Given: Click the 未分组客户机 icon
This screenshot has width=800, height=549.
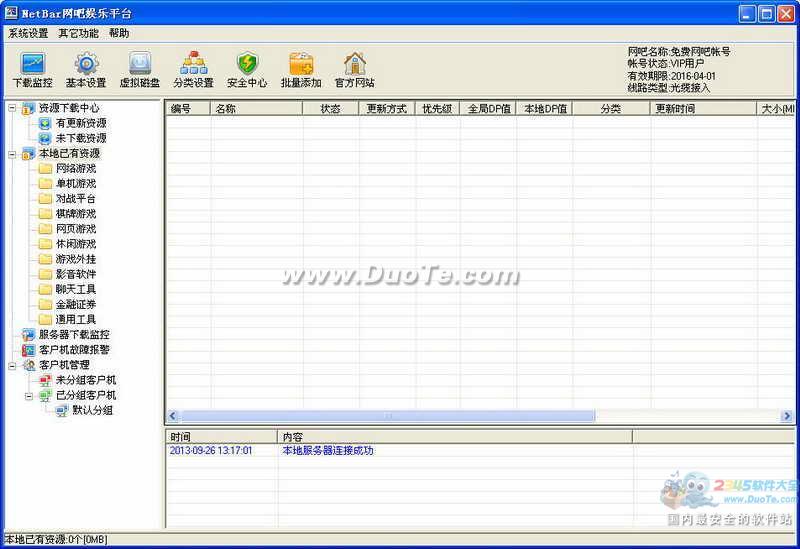Looking at the screenshot, I should [x=45, y=380].
